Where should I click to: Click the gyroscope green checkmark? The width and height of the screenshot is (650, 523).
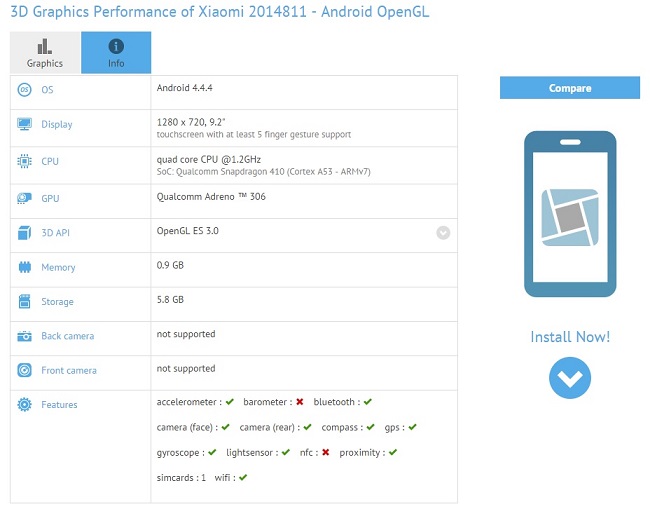point(212,452)
